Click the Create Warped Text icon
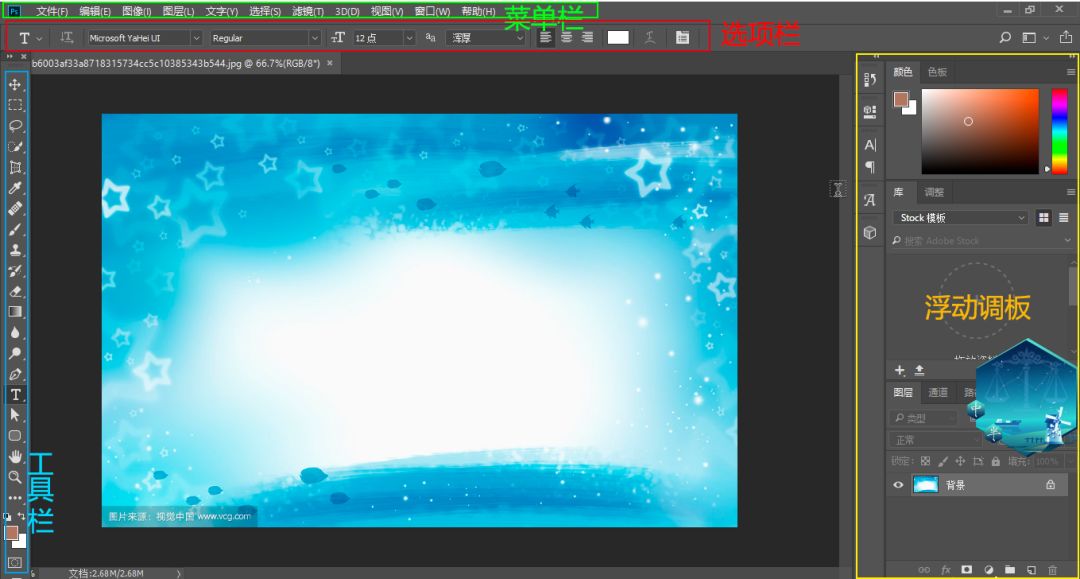 click(650, 37)
